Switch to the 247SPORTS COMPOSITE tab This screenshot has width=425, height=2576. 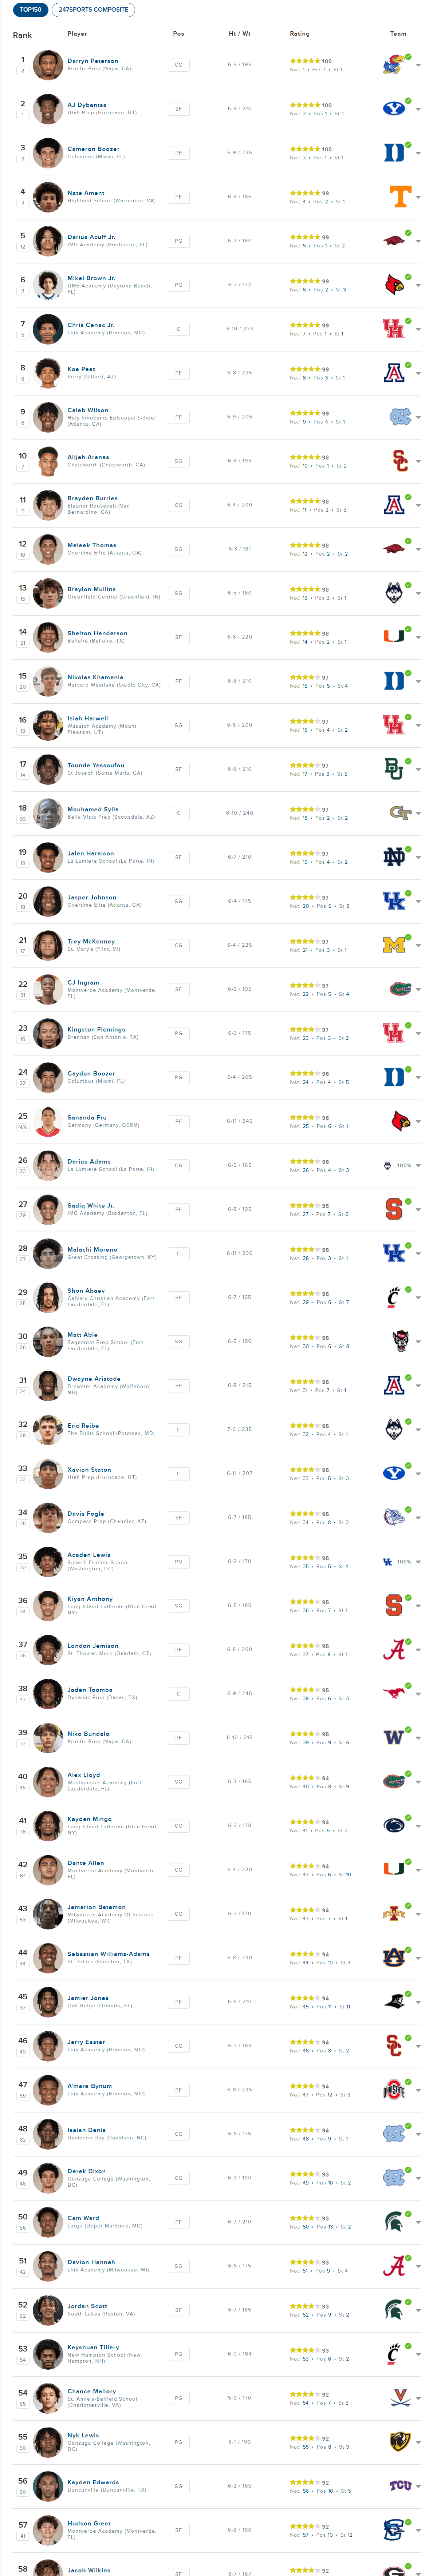click(93, 10)
